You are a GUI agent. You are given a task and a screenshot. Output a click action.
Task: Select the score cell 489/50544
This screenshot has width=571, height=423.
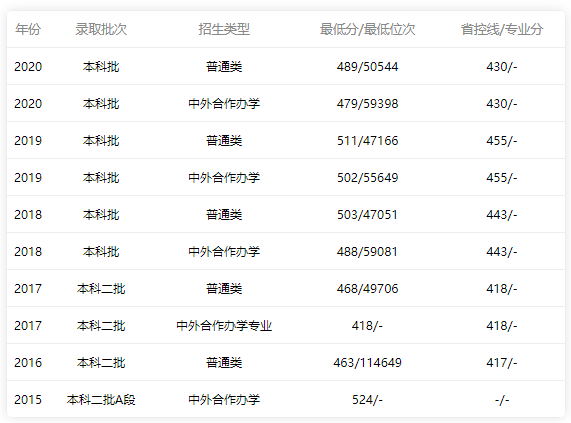pos(367,67)
